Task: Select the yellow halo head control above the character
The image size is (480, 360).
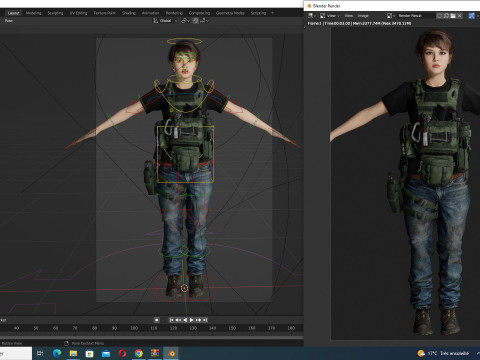Action: (184, 42)
